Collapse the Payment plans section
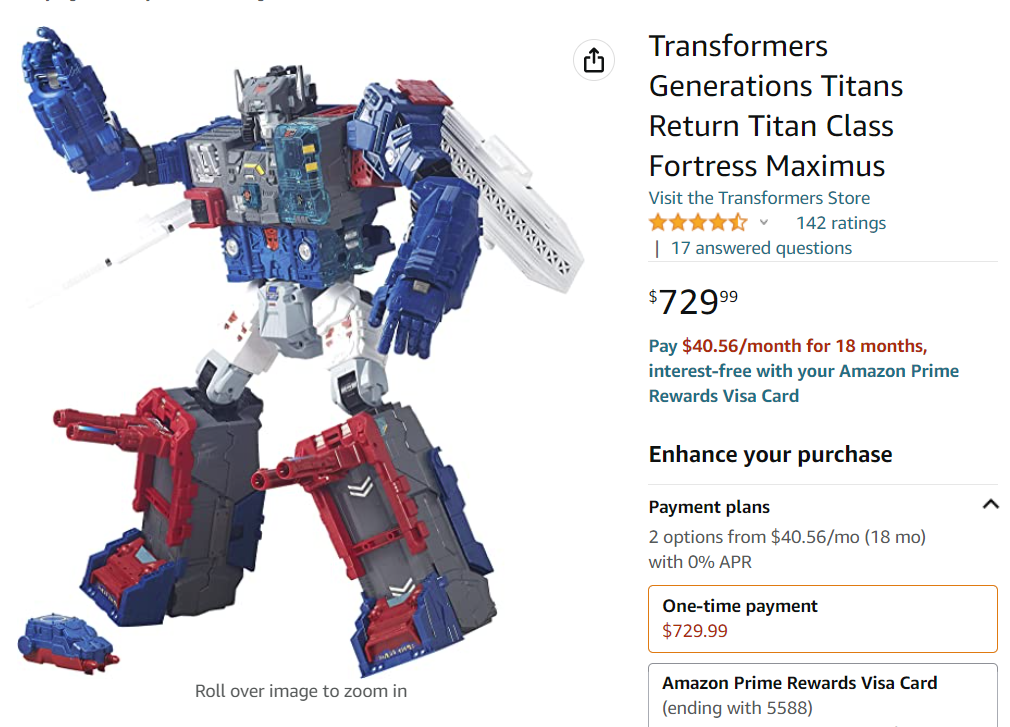This screenshot has width=1010, height=727. 990,505
